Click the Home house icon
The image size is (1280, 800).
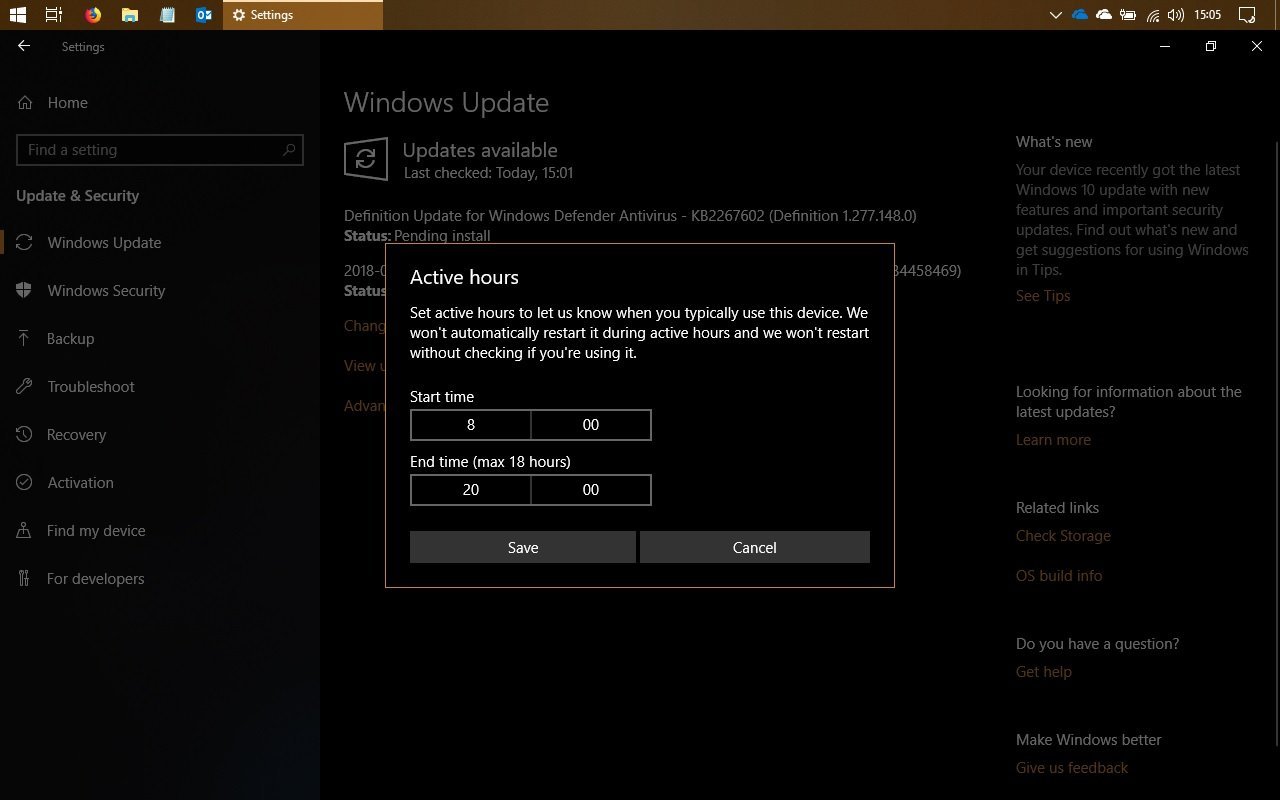click(x=25, y=103)
